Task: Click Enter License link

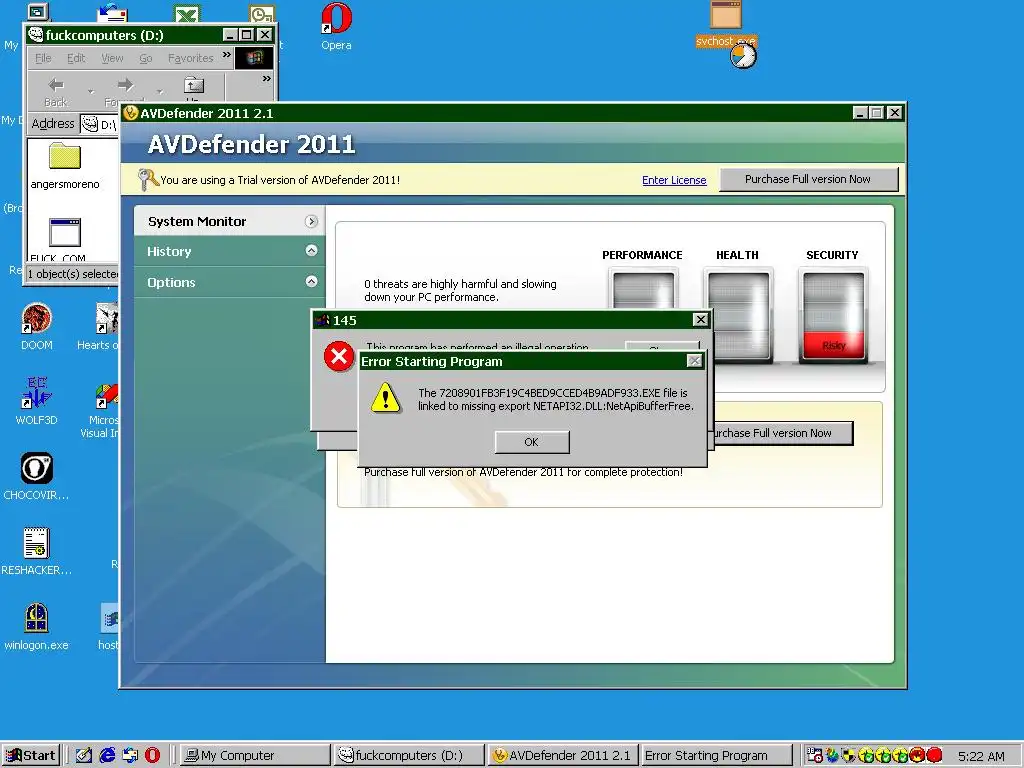Action: [674, 180]
